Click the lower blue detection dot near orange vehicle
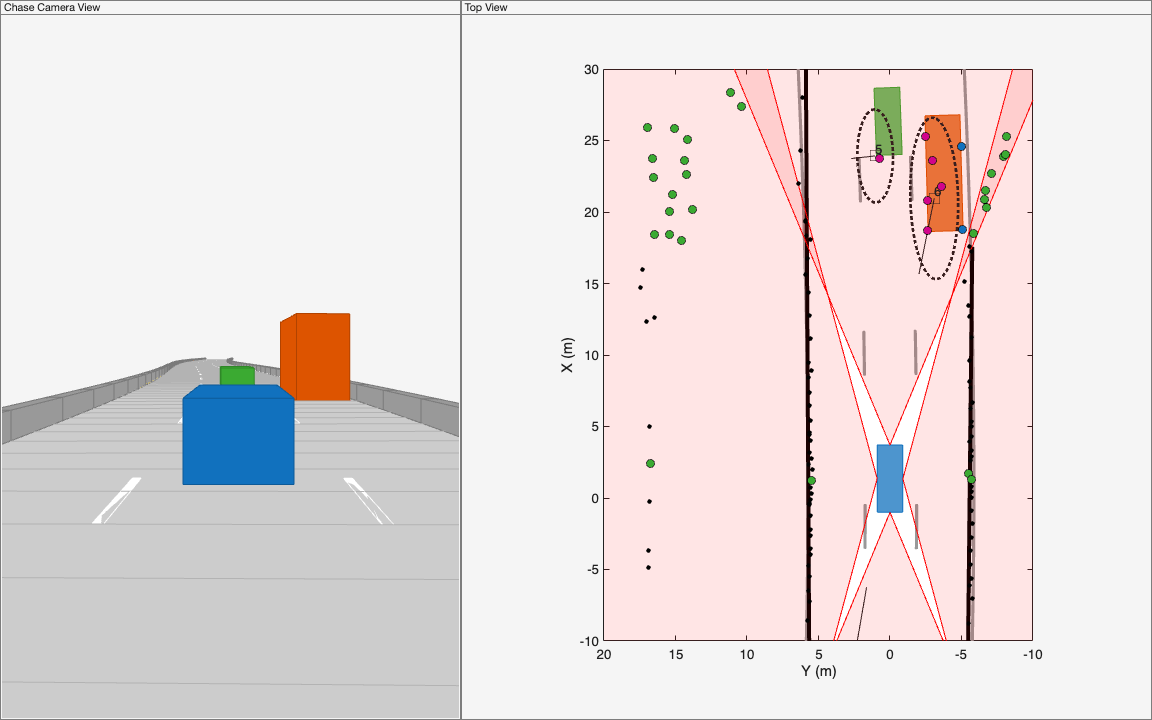This screenshot has height=720, width=1152. tap(962, 229)
